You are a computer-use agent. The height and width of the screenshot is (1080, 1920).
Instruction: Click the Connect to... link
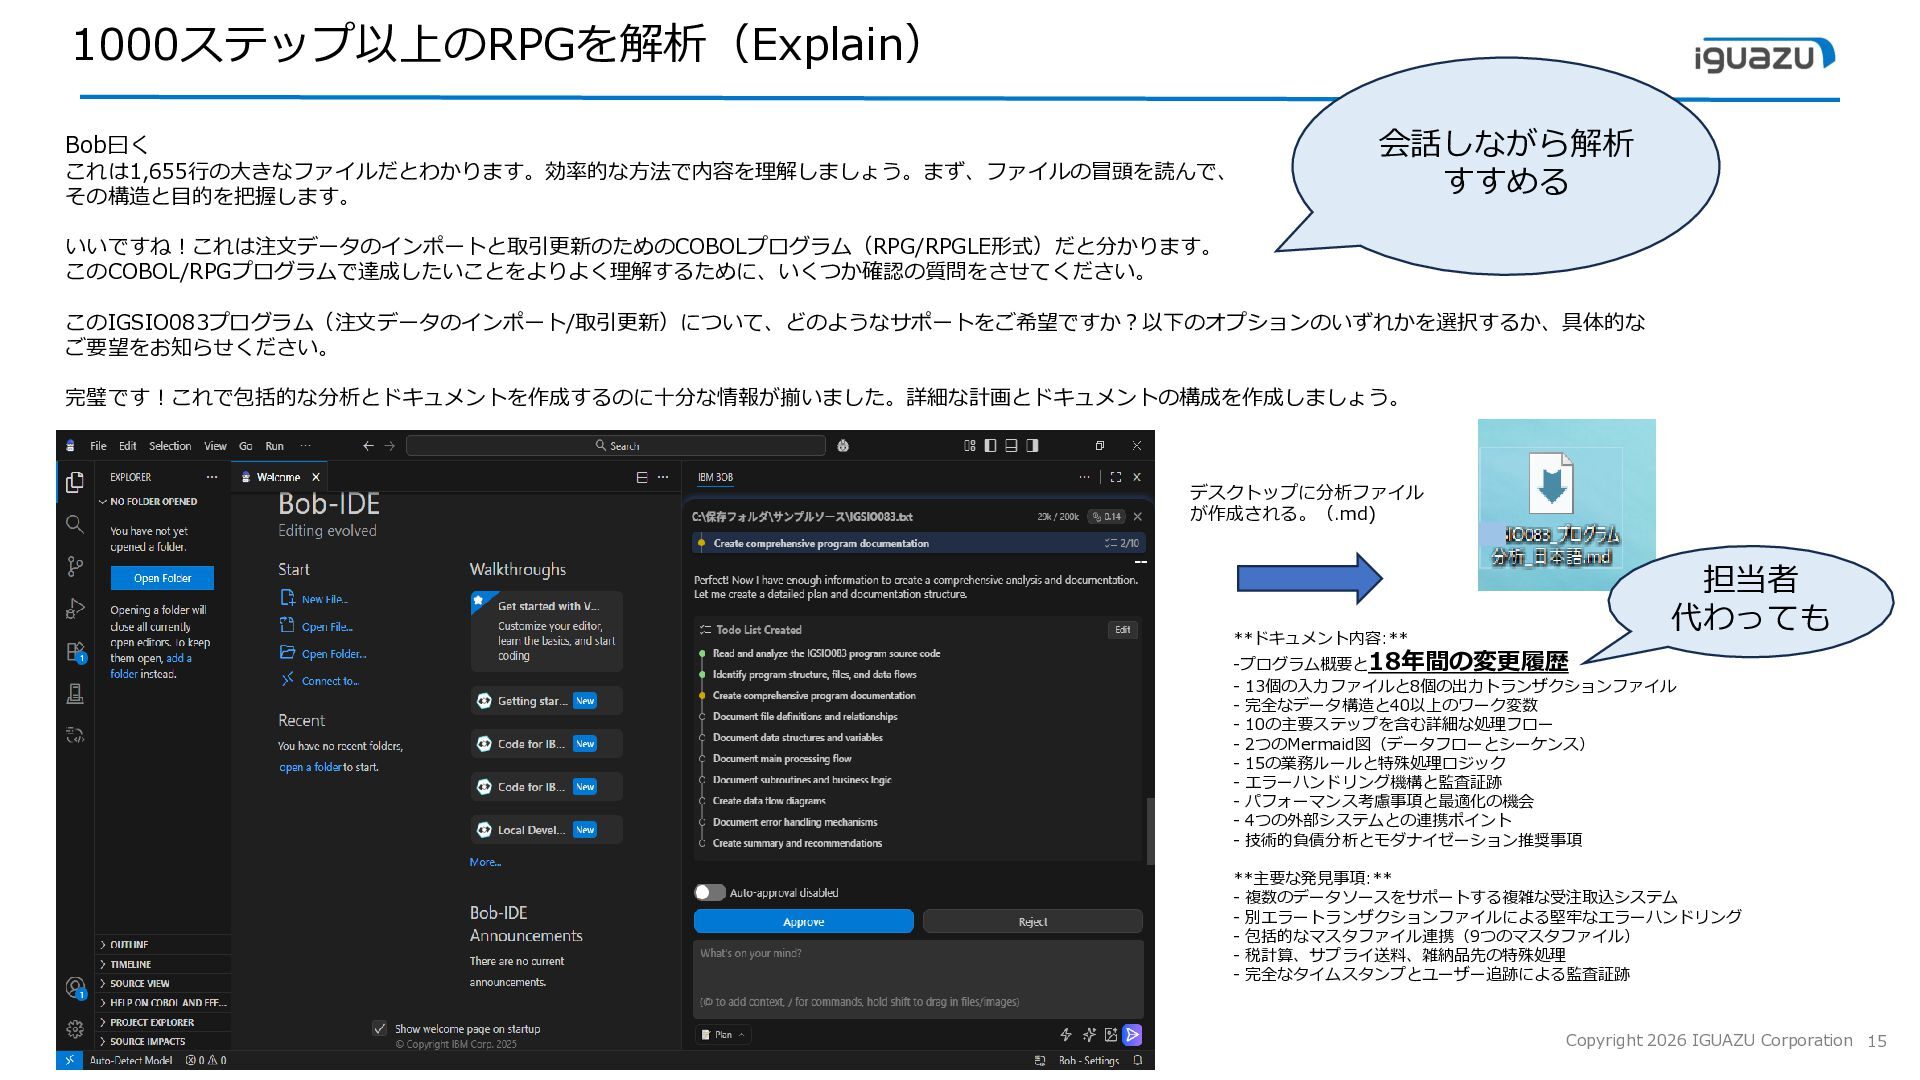click(x=320, y=681)
